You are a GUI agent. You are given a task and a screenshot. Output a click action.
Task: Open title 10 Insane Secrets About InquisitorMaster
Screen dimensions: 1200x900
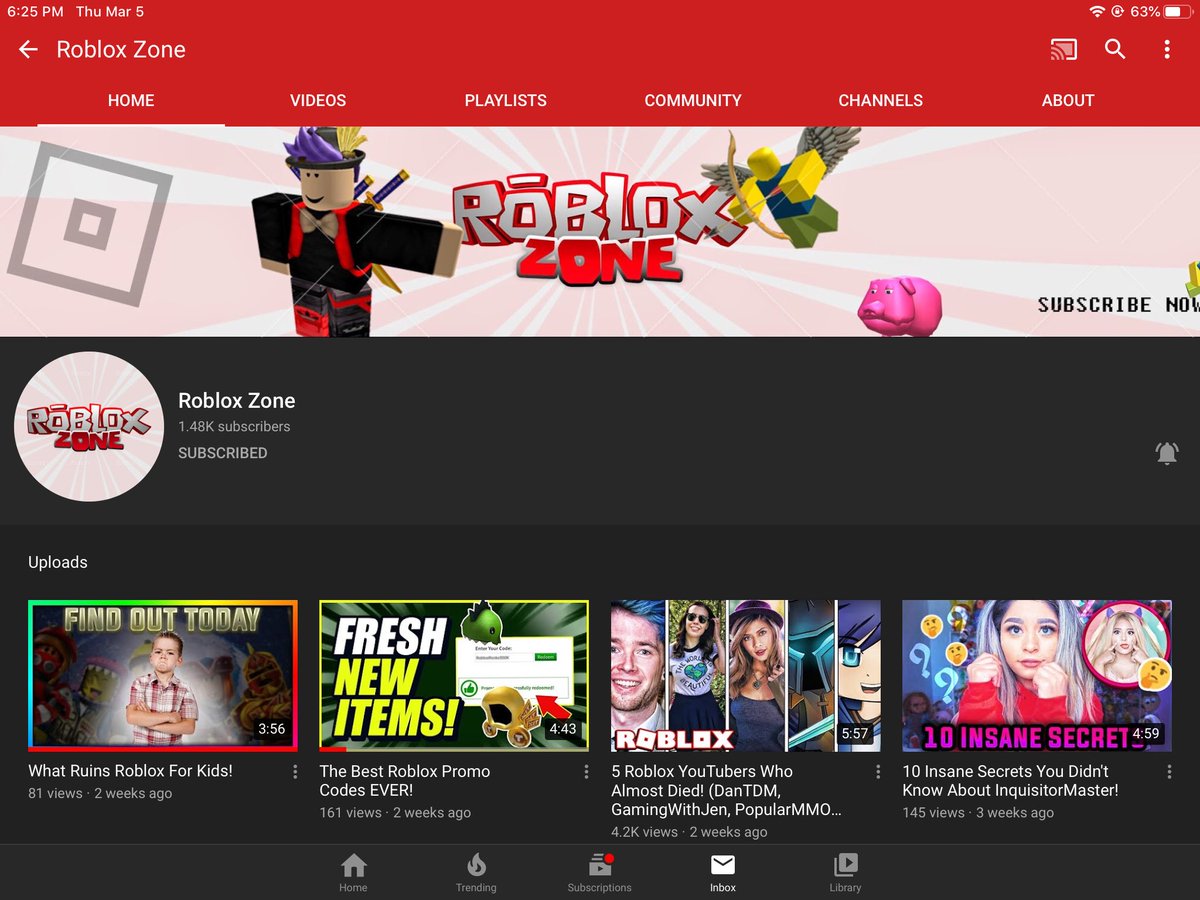(x=1010, y=780)
